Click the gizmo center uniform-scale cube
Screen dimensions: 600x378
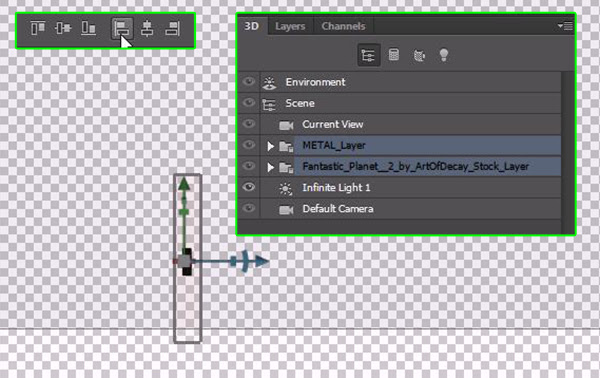tap(184, 261)
